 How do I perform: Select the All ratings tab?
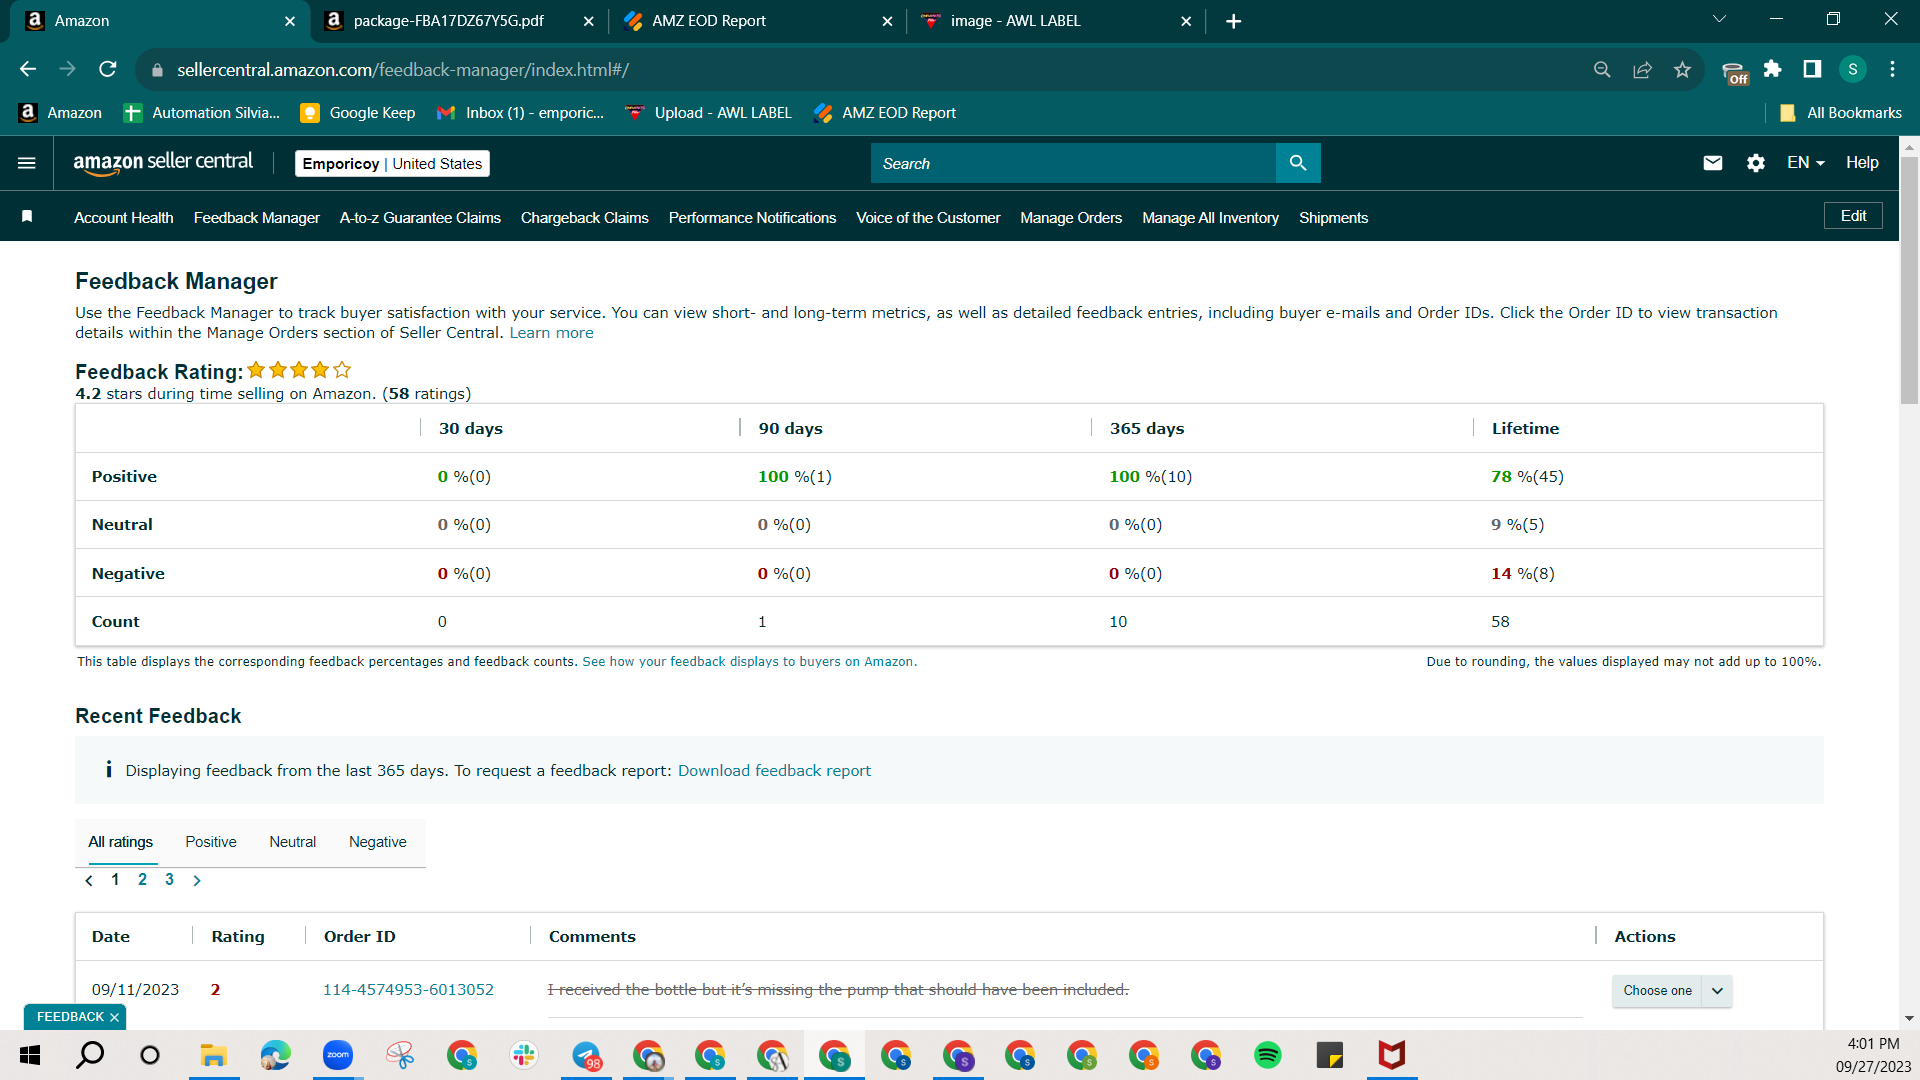point(121,842)
